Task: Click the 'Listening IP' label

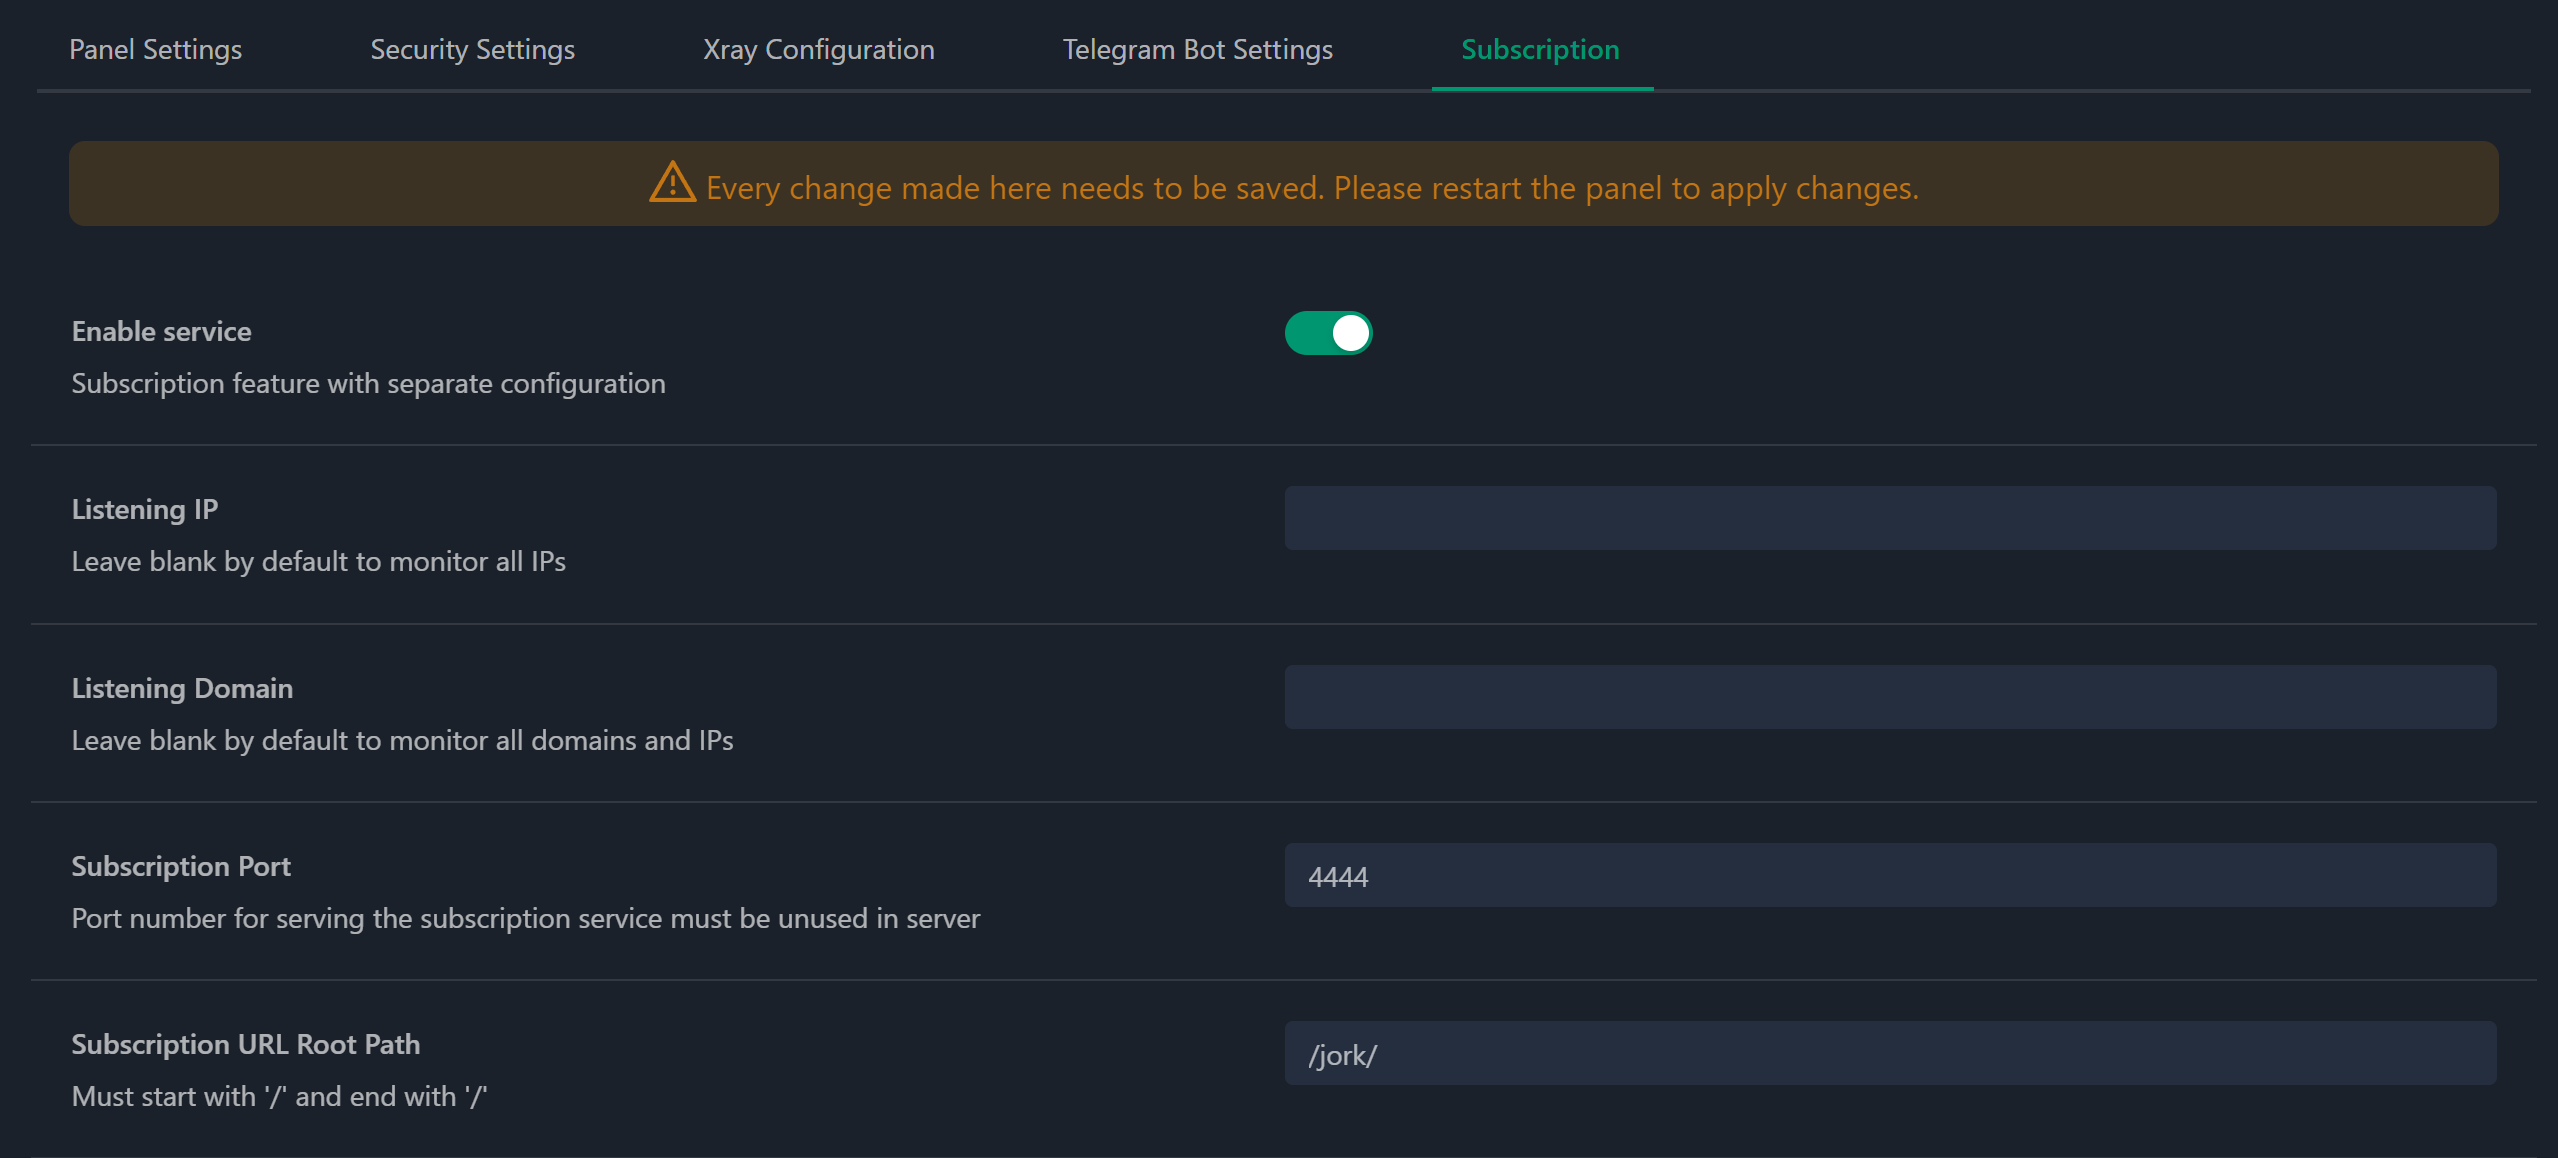Action: (144, 509)
